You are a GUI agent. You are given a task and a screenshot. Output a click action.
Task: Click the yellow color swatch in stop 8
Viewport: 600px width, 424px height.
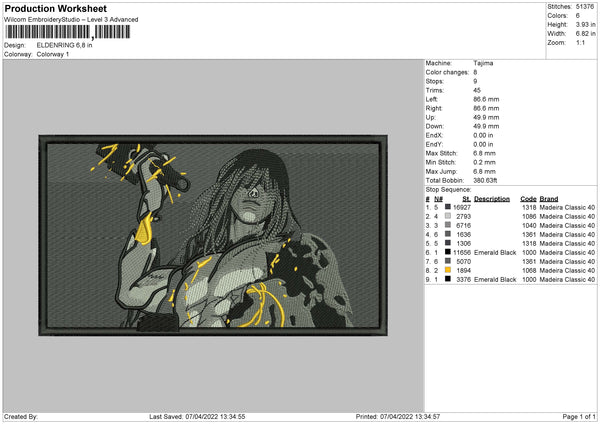point(448,270)
